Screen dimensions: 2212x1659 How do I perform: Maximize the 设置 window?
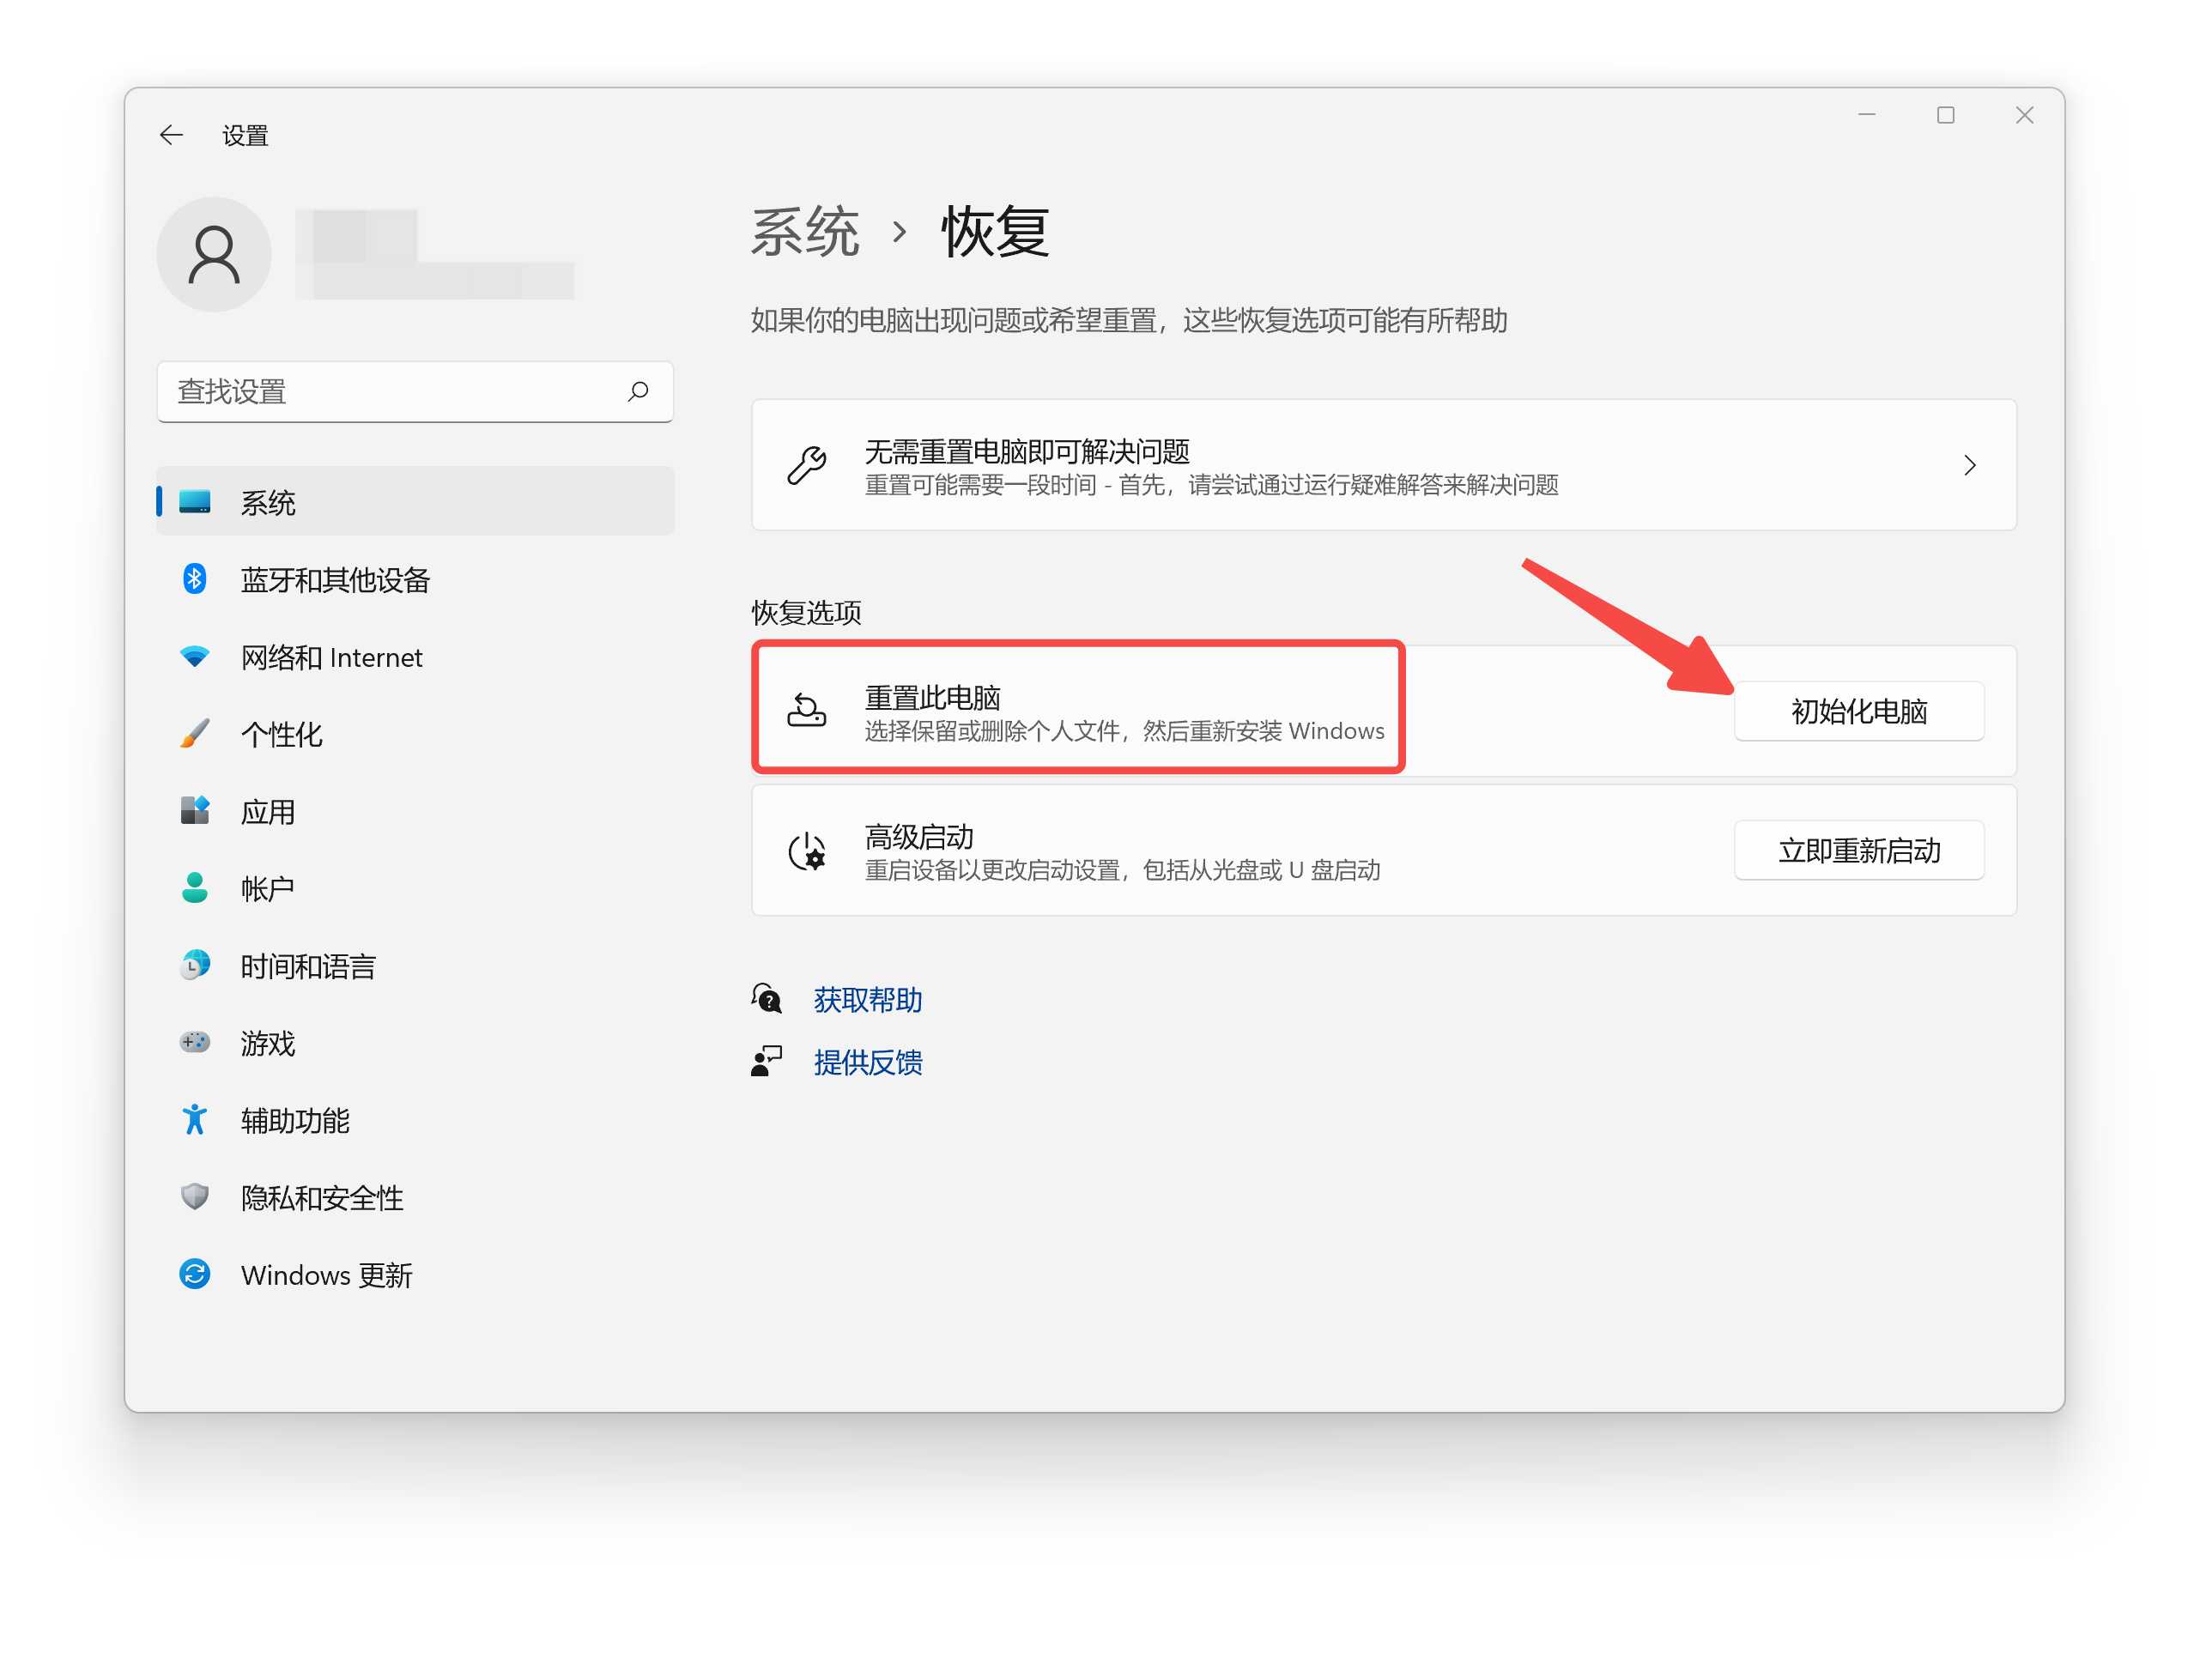1945,115
